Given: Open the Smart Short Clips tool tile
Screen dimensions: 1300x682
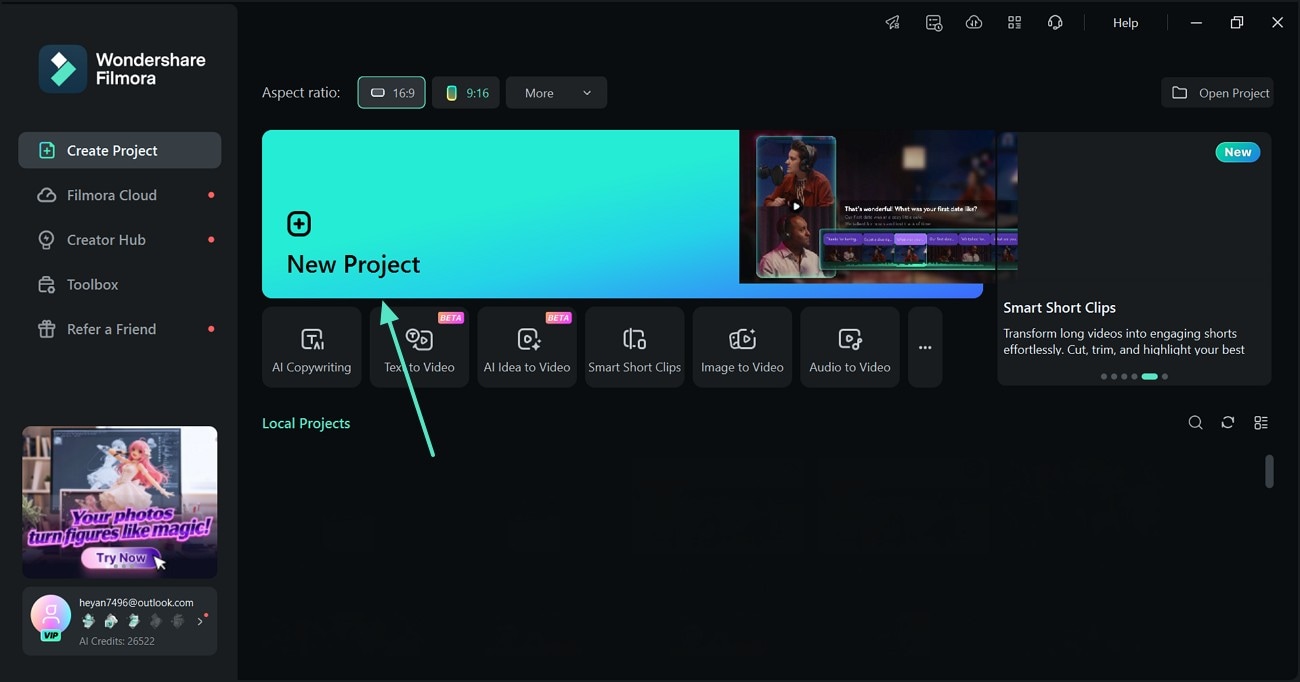Looking at the screenshot, I should pyautogui.click(x=635, y=347).
